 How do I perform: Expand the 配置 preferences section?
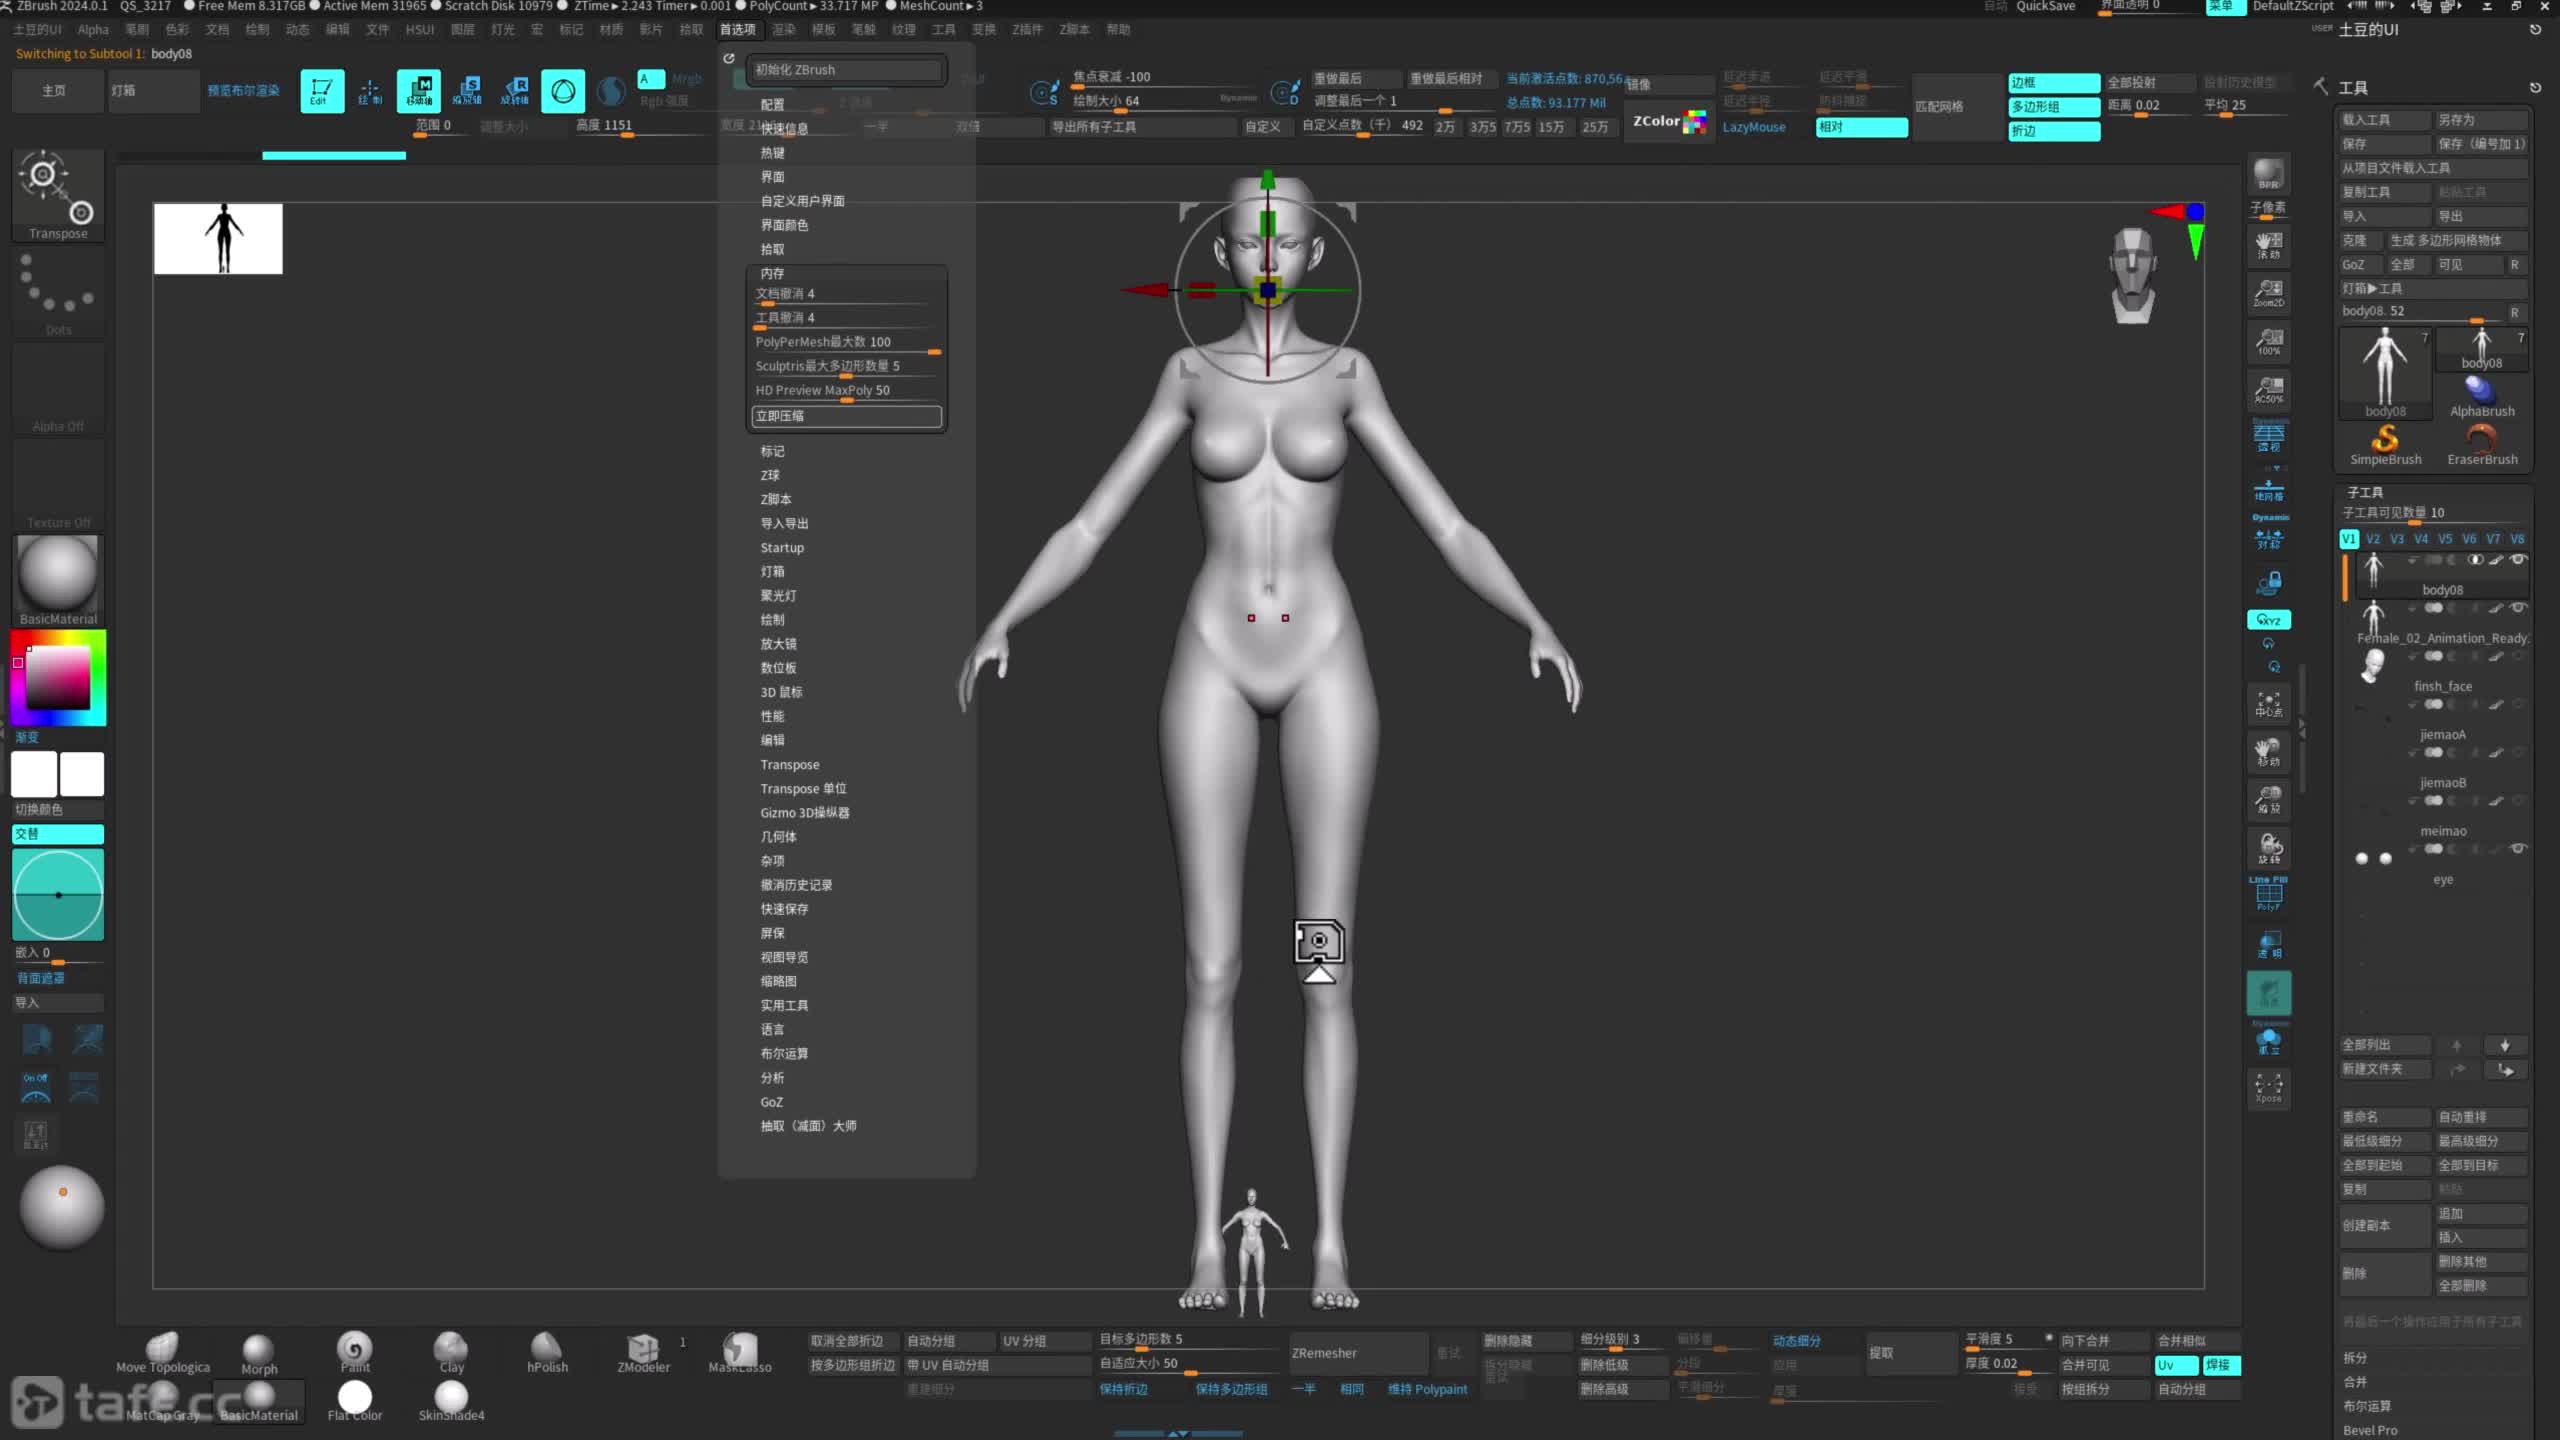(x=773, y=105)
